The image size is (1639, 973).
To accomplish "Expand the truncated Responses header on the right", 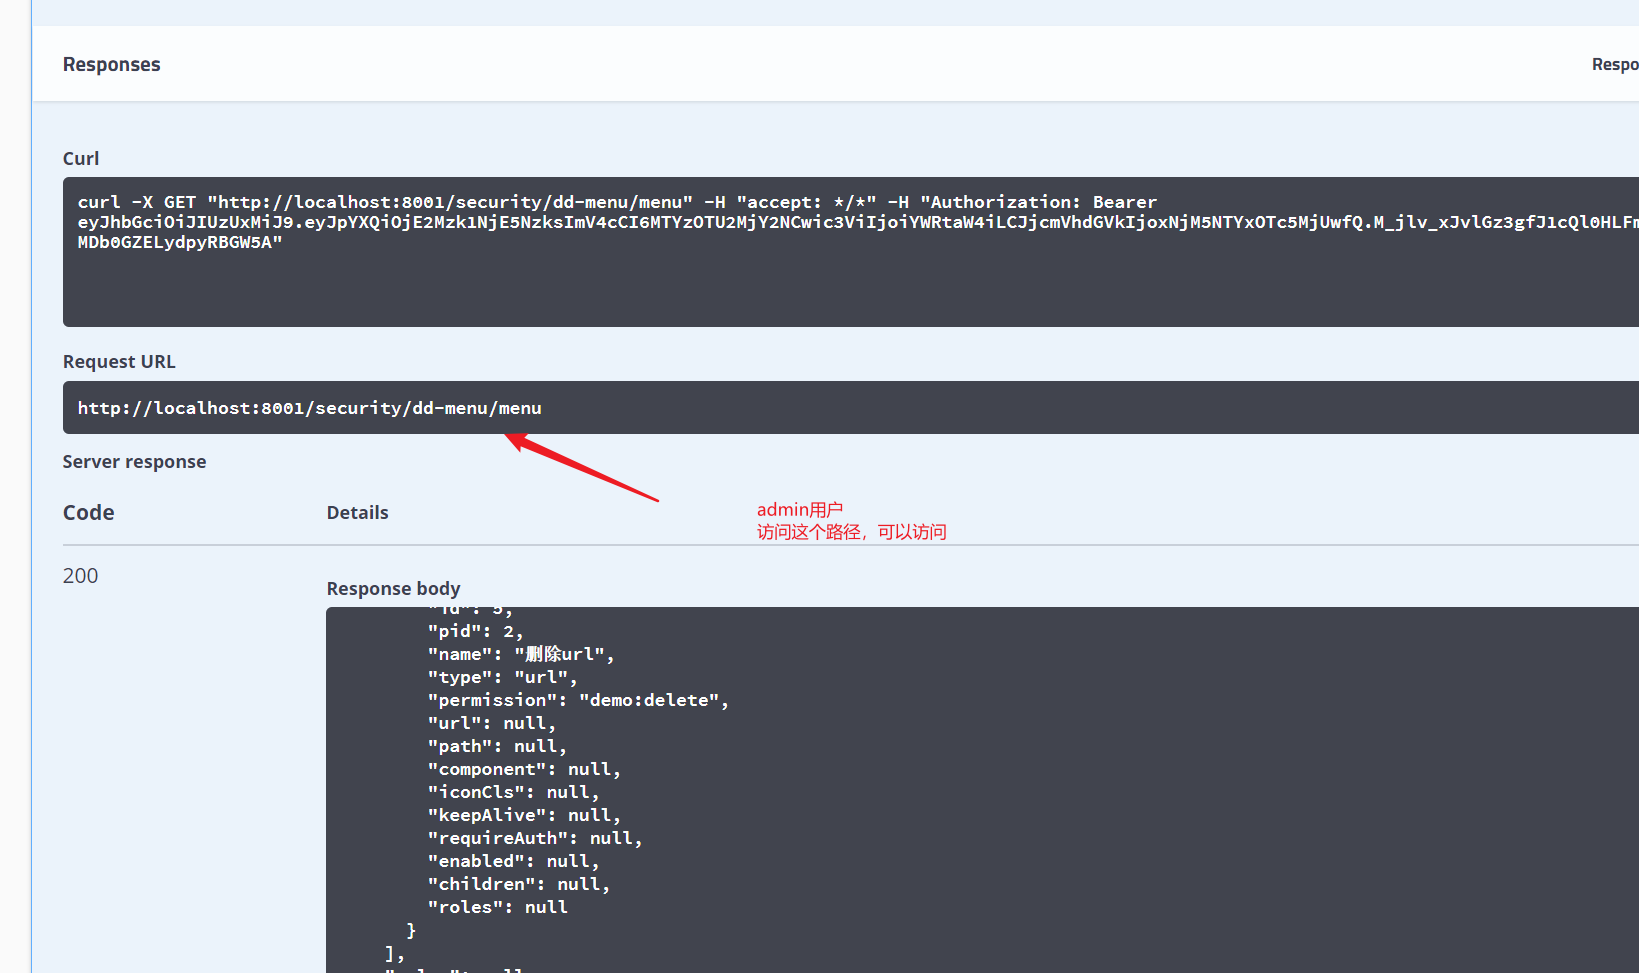I will (x=1614, y=64).
